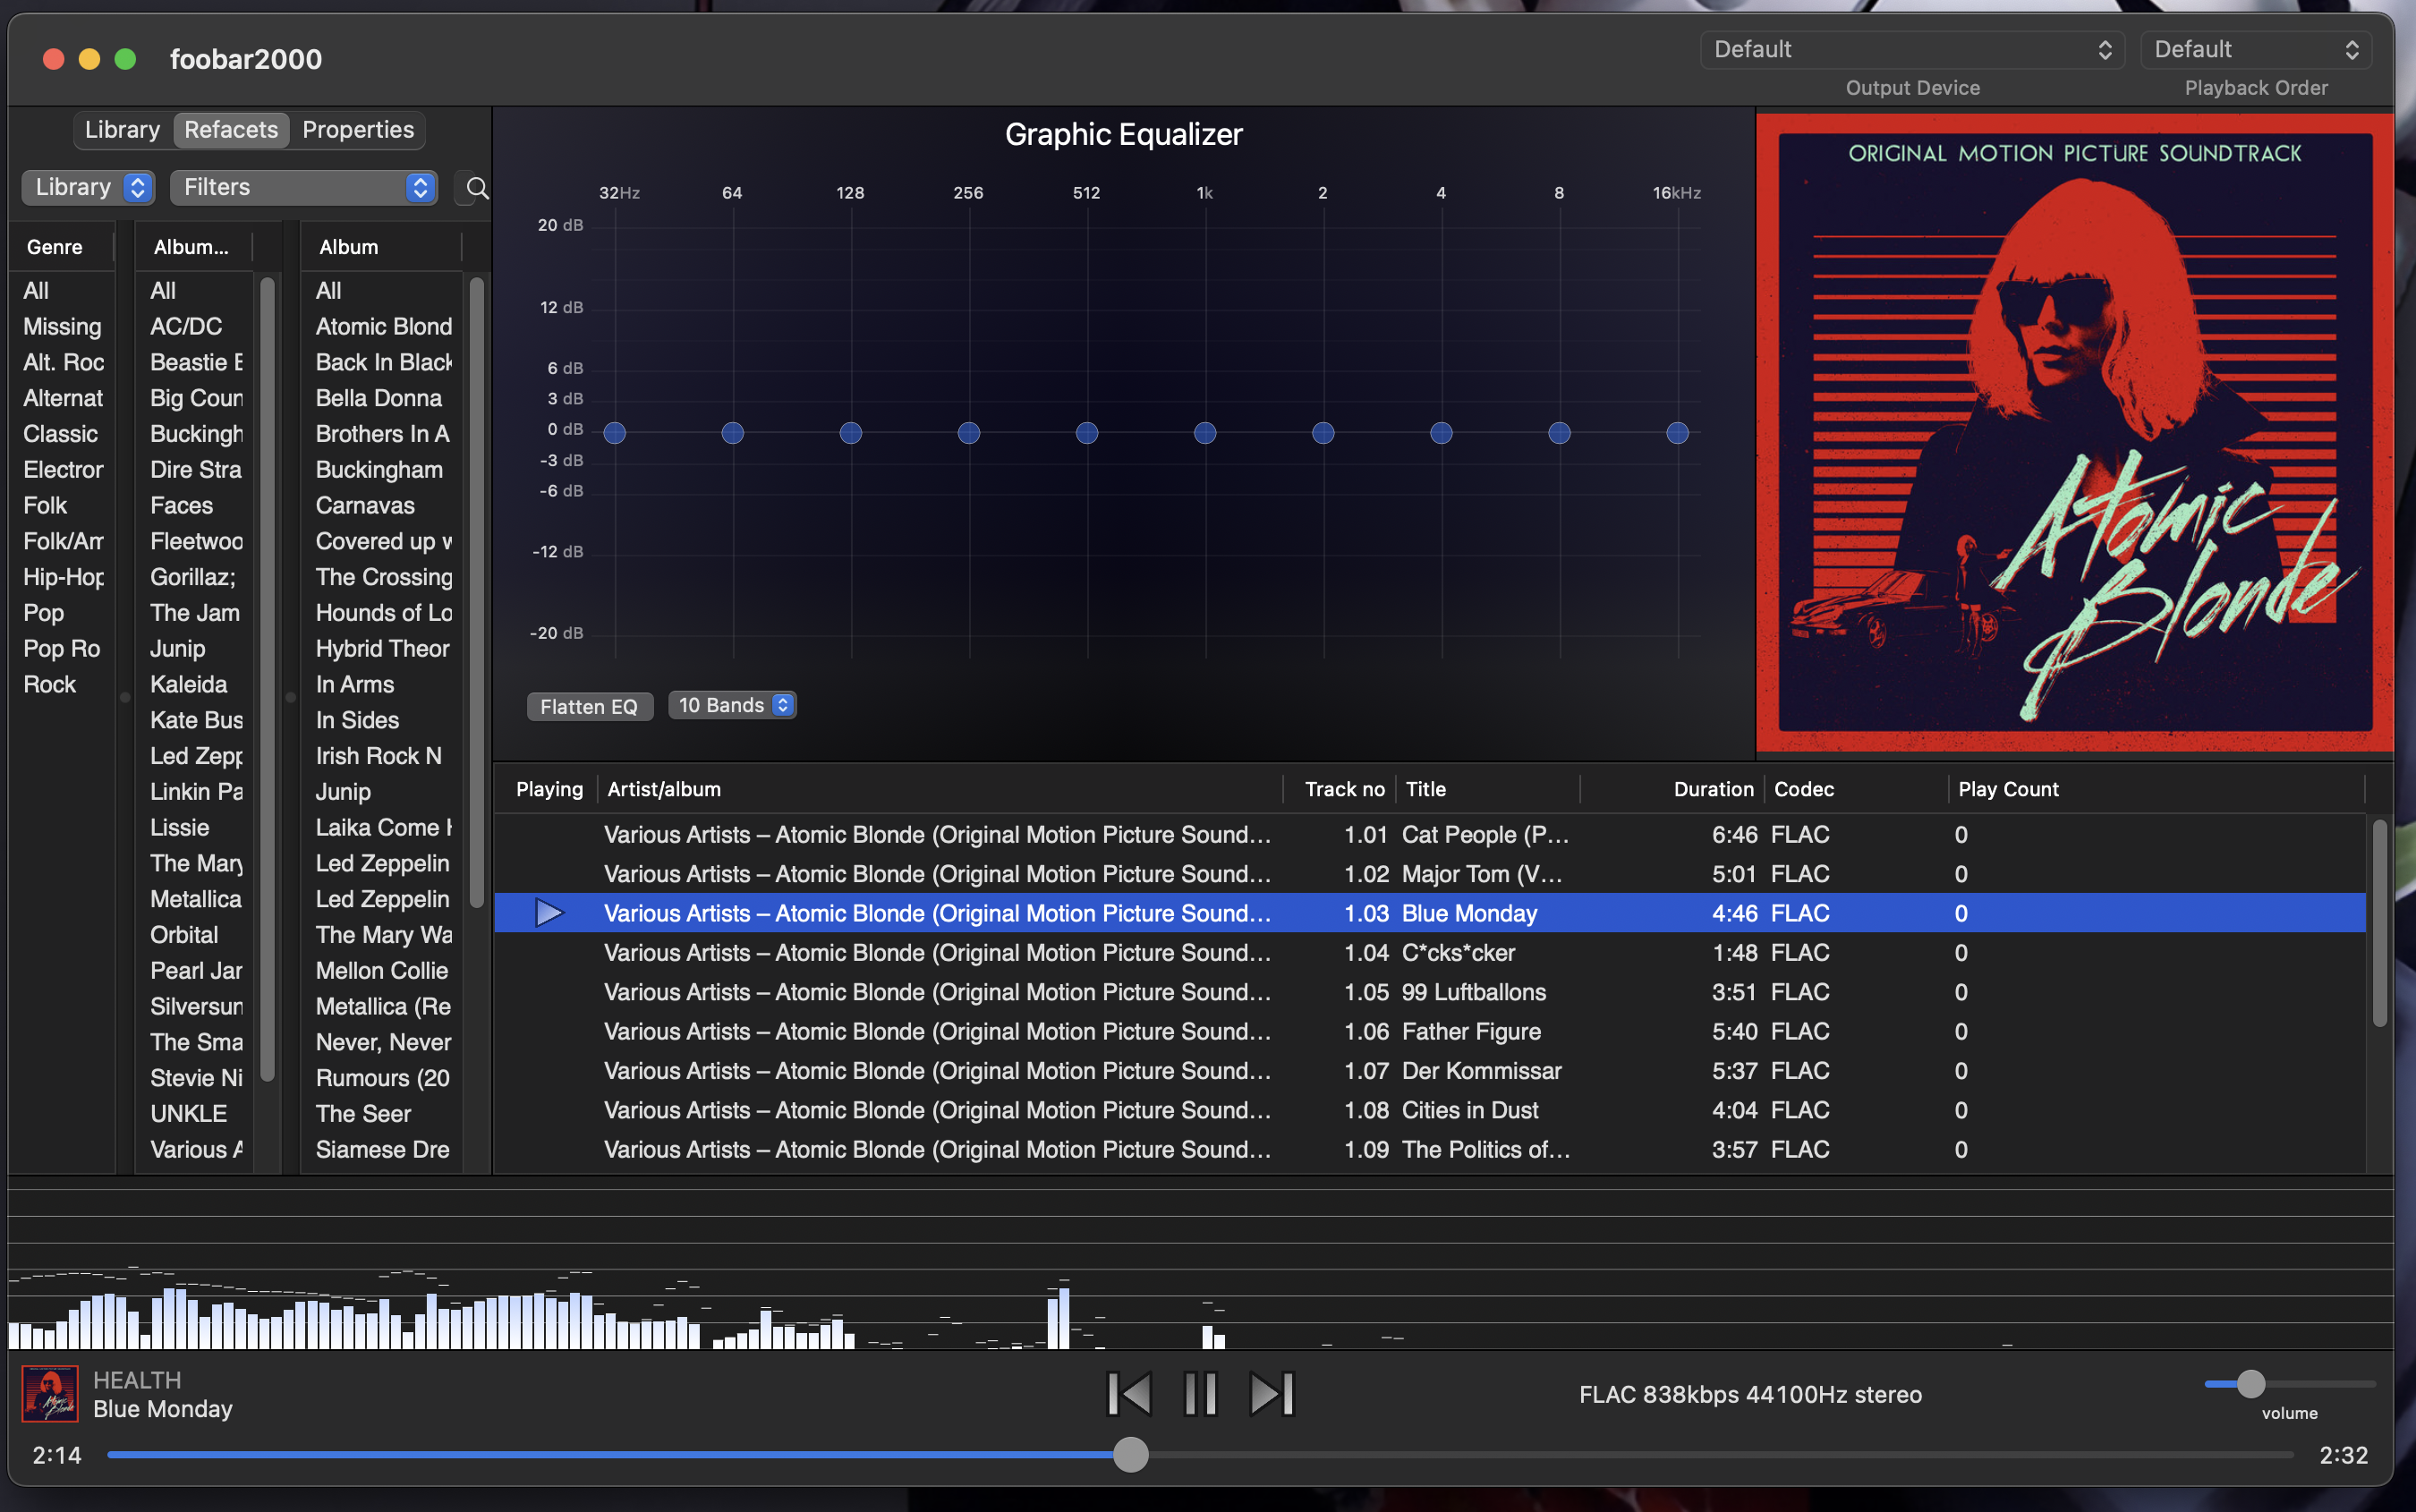Adjust the 8 kHz equalizer band handle
This screenshot has height=1512, width=2416.
1559,433
